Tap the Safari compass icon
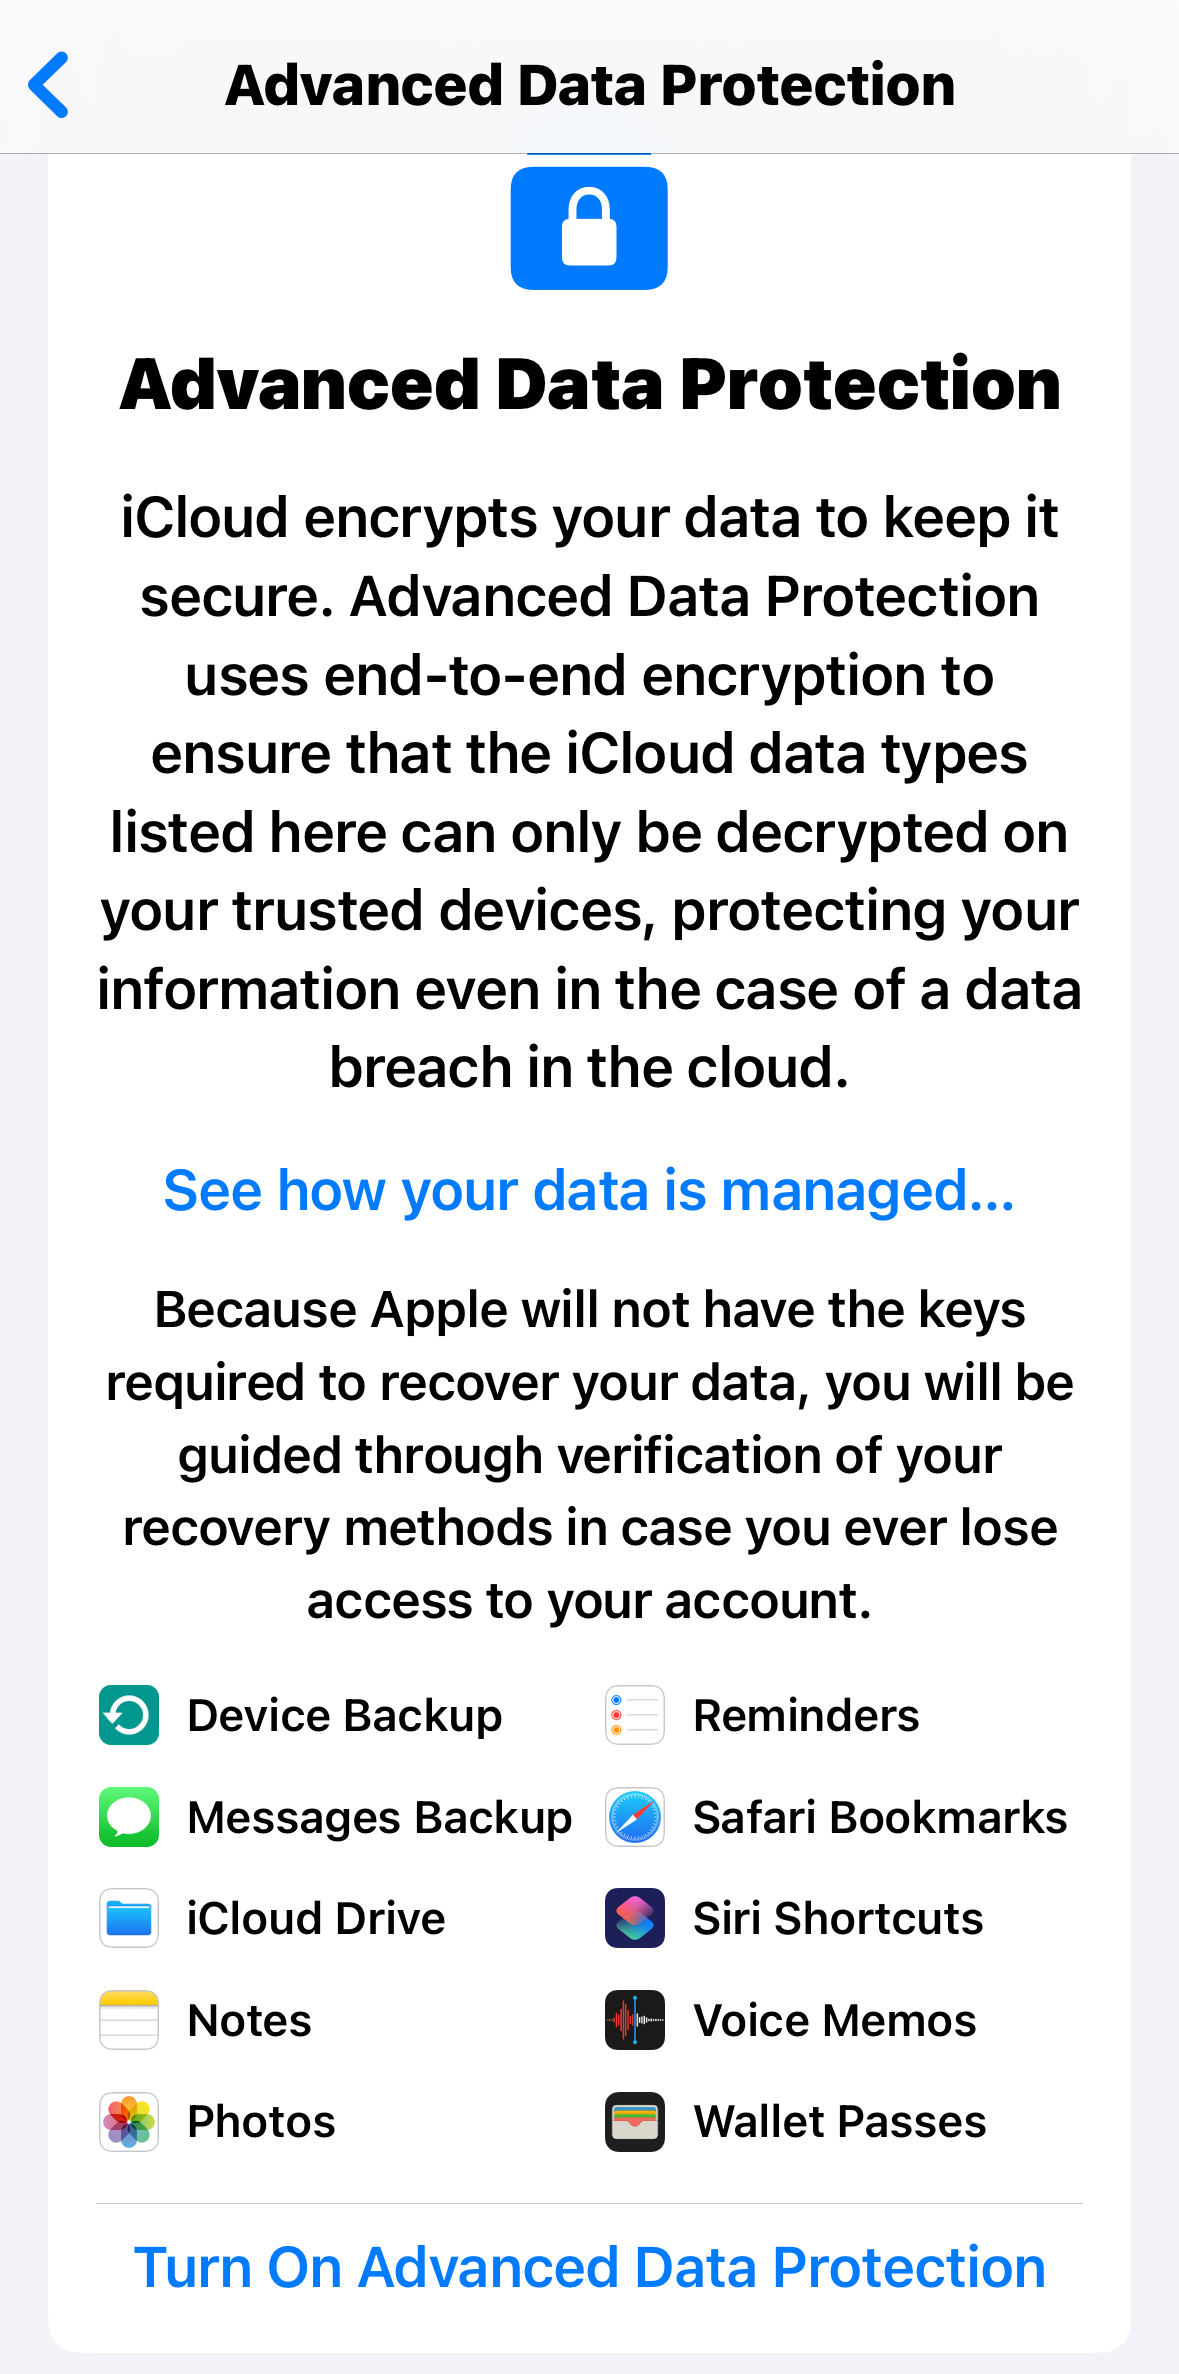This screenshot has width=1179, height=2374. [635, 1817]
